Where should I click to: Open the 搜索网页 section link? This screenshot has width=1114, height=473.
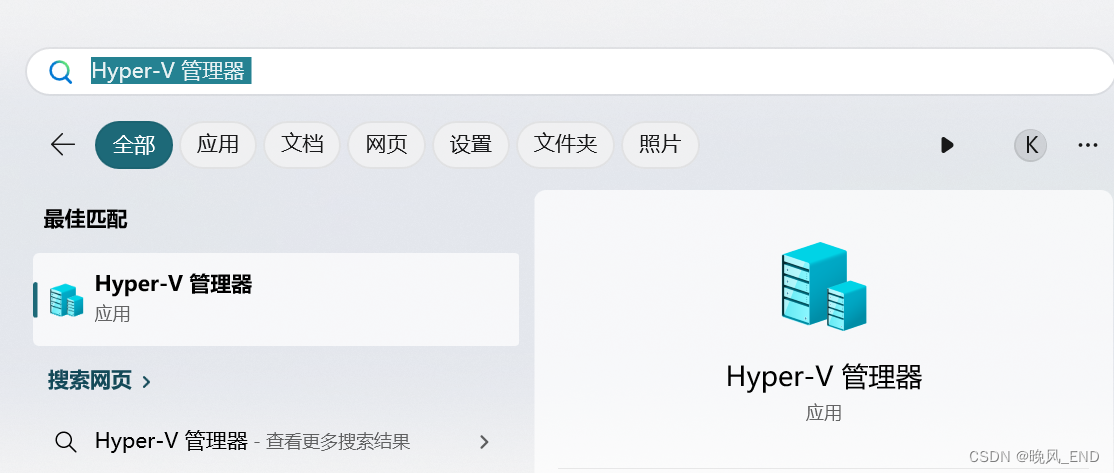(99, 381)
